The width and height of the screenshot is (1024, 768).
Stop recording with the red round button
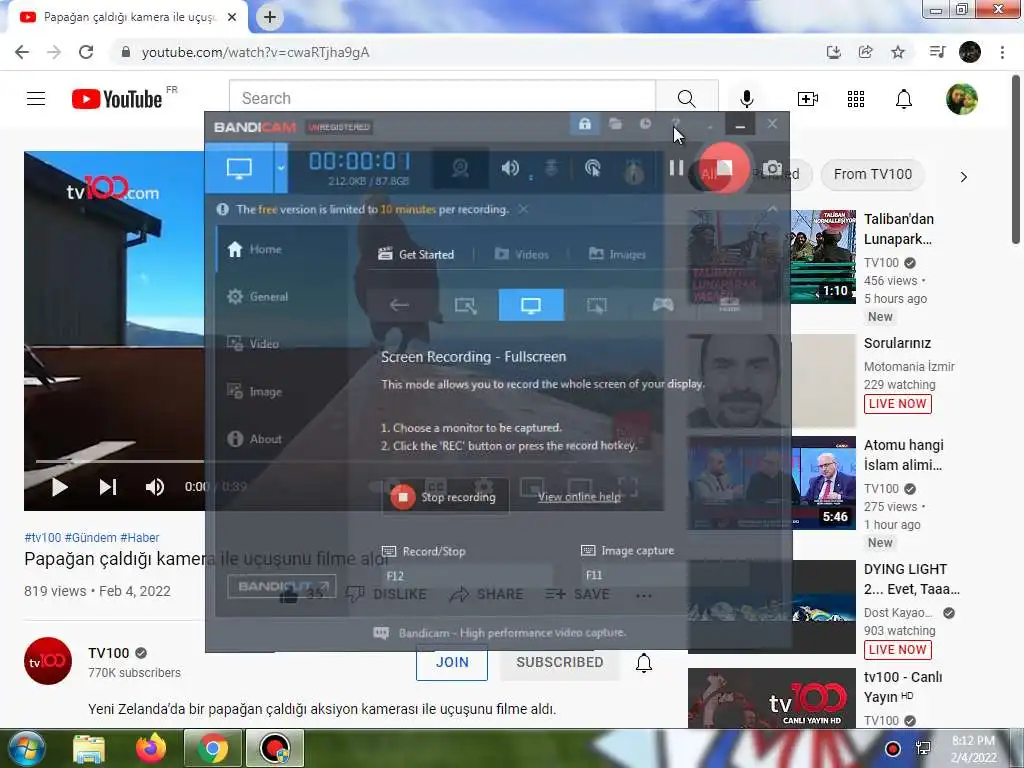[x=723, y=168]
